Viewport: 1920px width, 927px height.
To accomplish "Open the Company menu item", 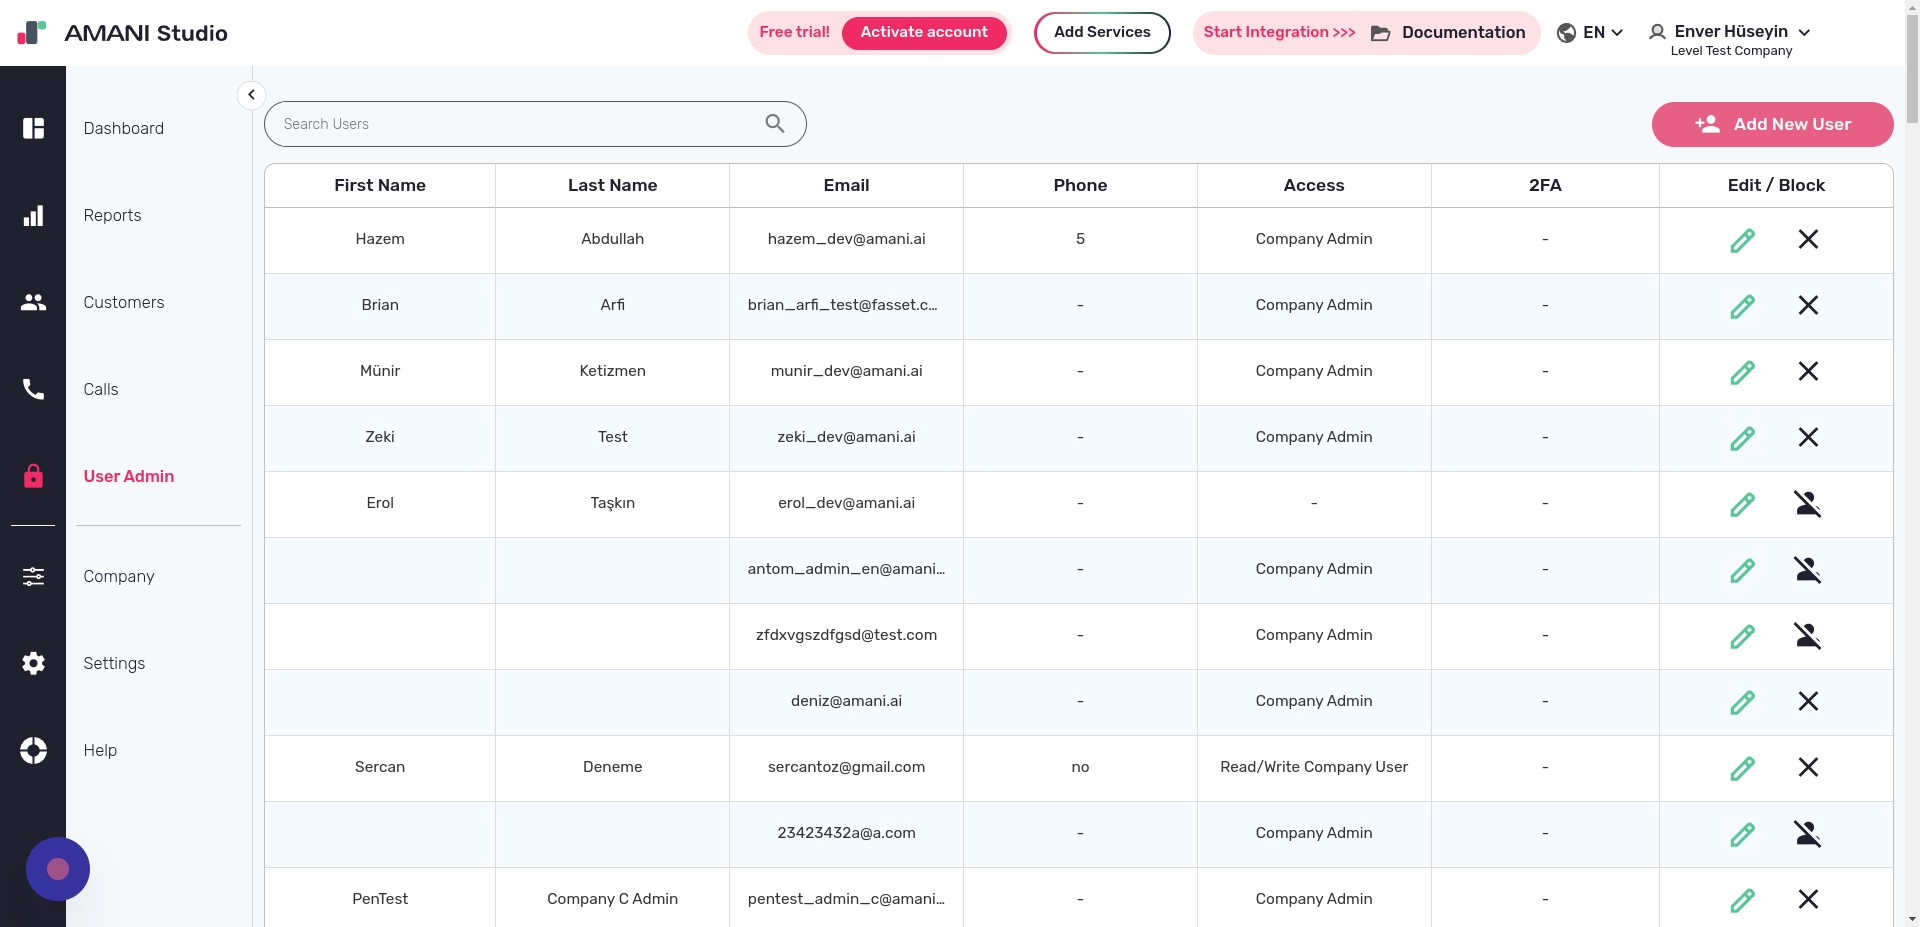I will [118, 576].
